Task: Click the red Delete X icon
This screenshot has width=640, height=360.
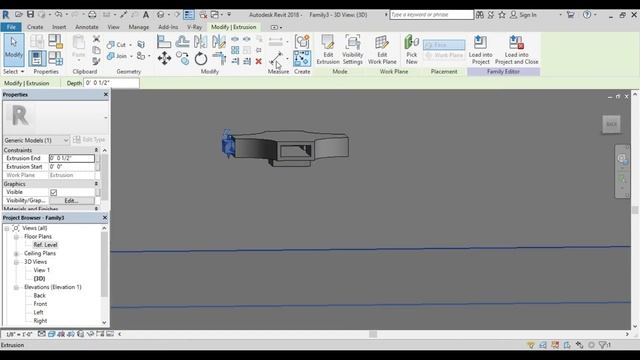Action: click(258, 61)
